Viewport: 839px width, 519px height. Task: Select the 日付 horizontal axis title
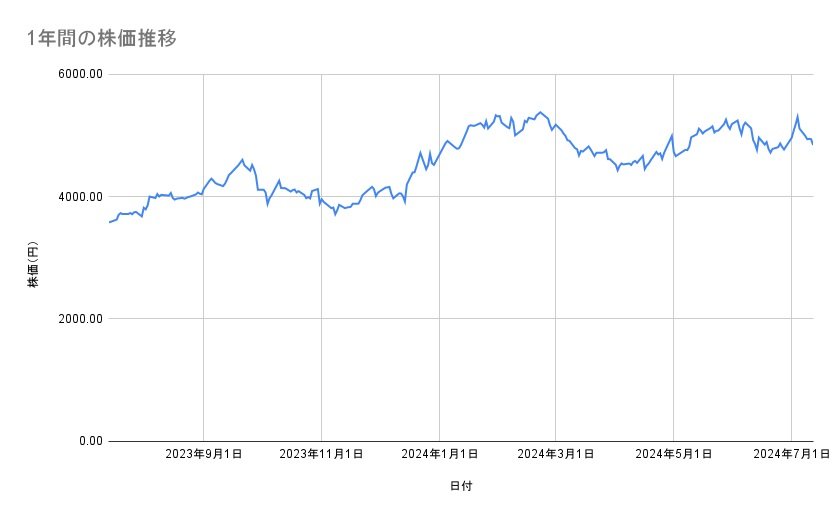[461, 486]
